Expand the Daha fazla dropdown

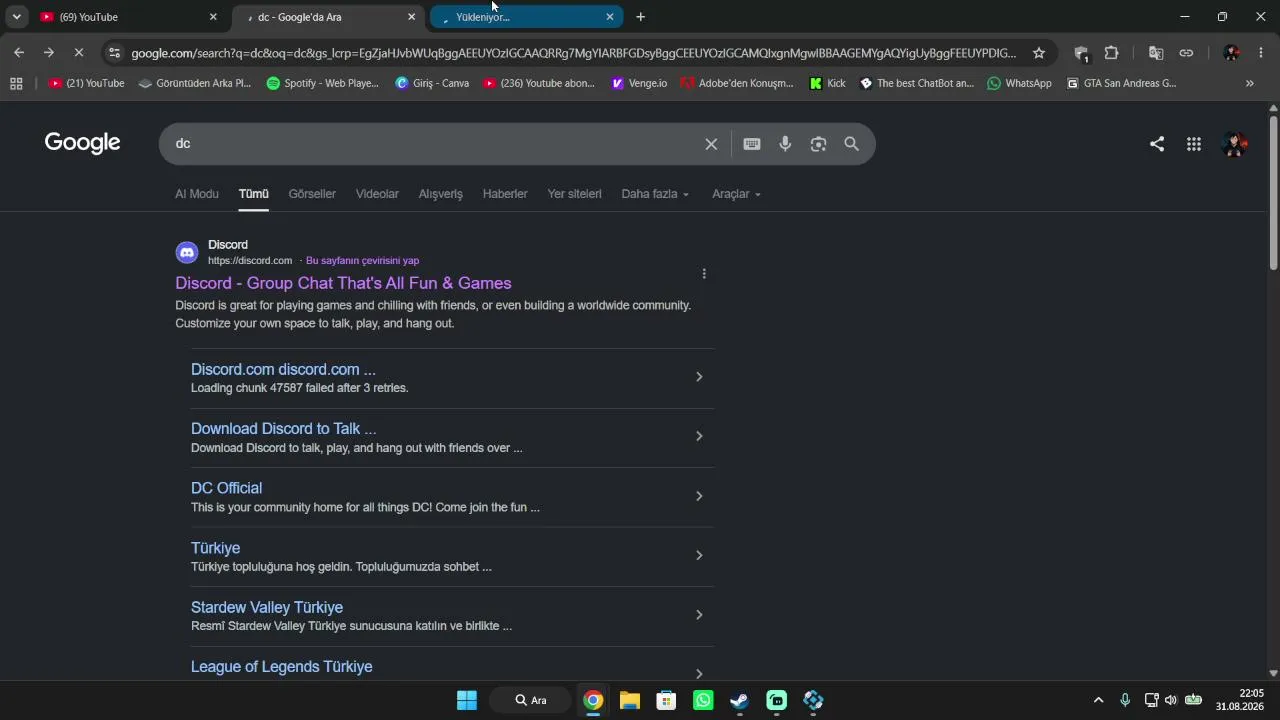(655, 194)
